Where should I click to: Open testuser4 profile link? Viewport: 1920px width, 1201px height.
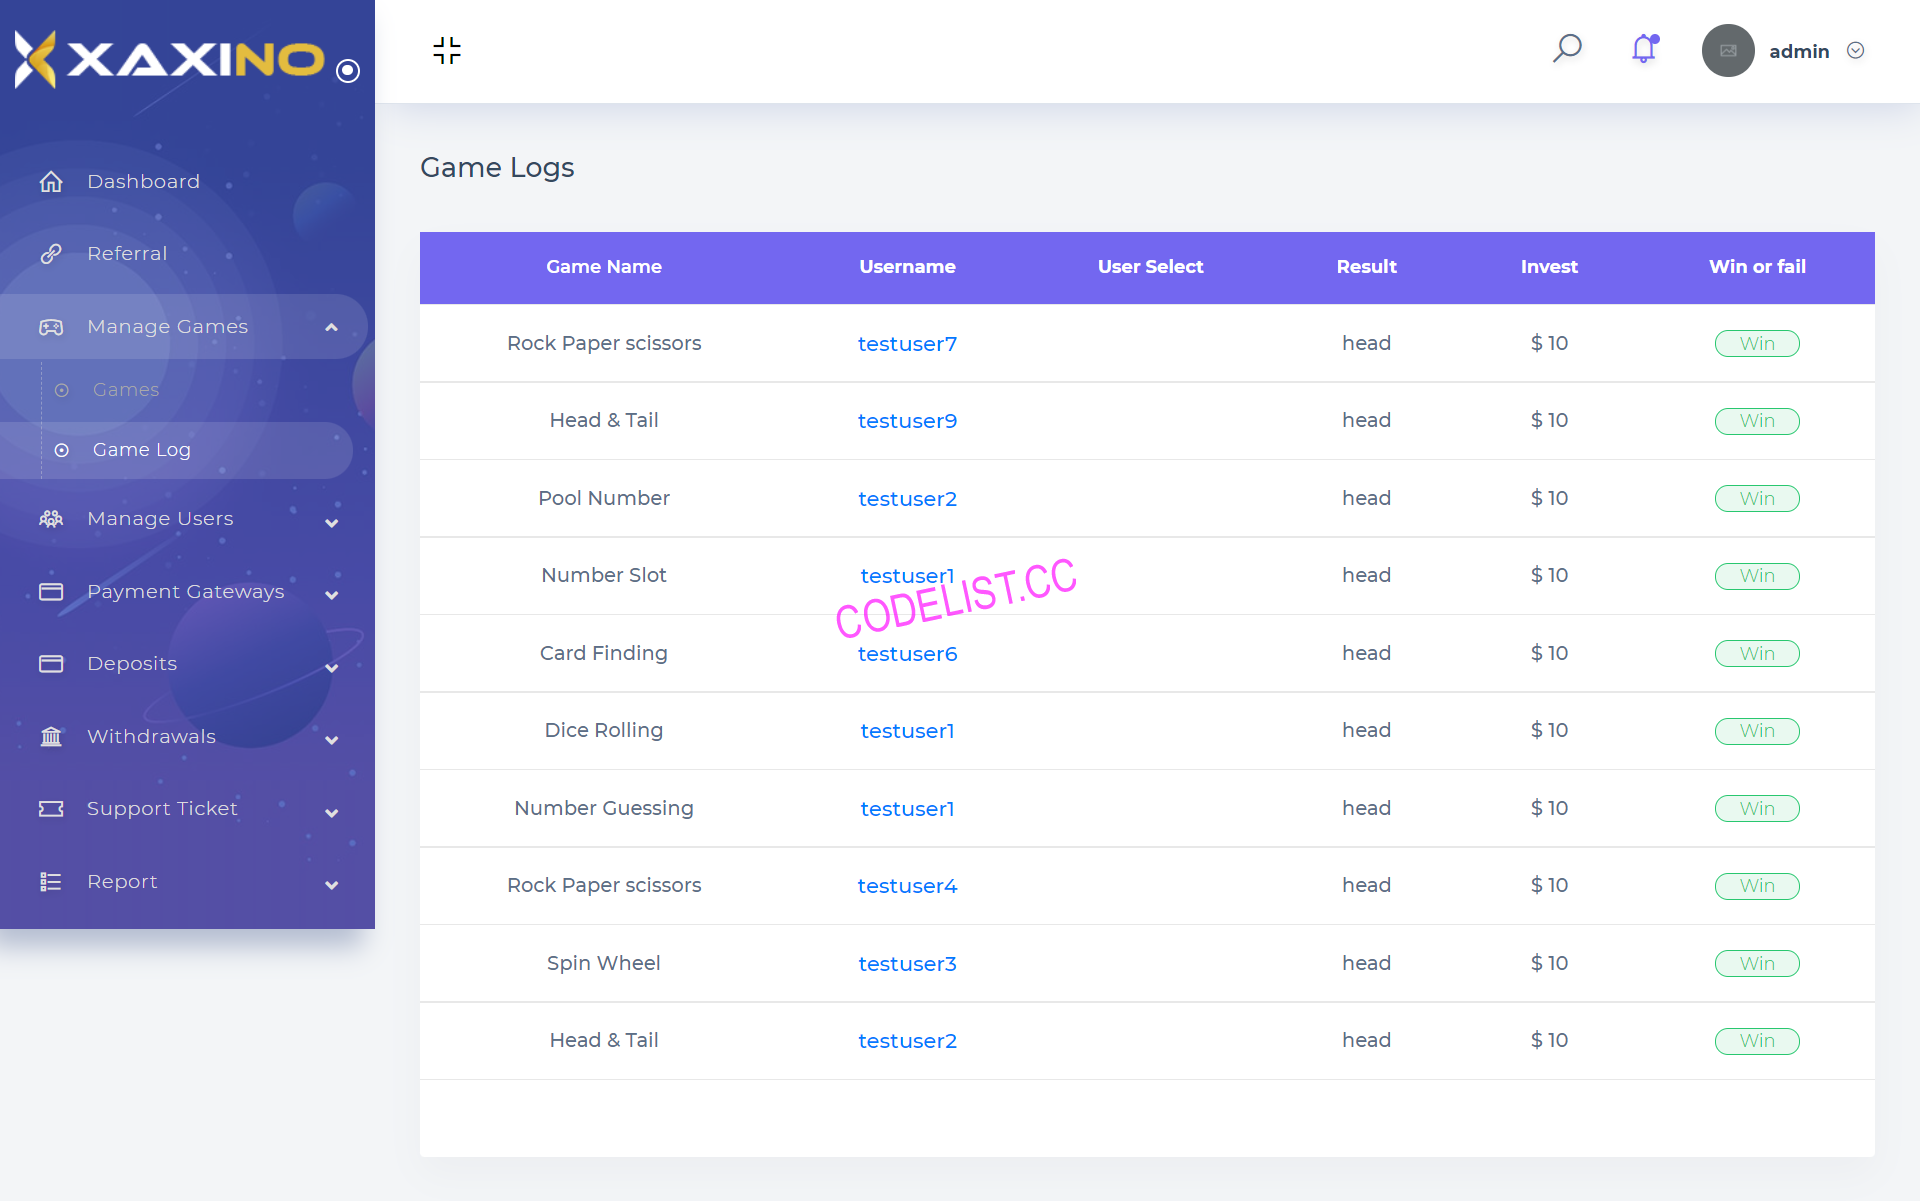tap(907, 886)
